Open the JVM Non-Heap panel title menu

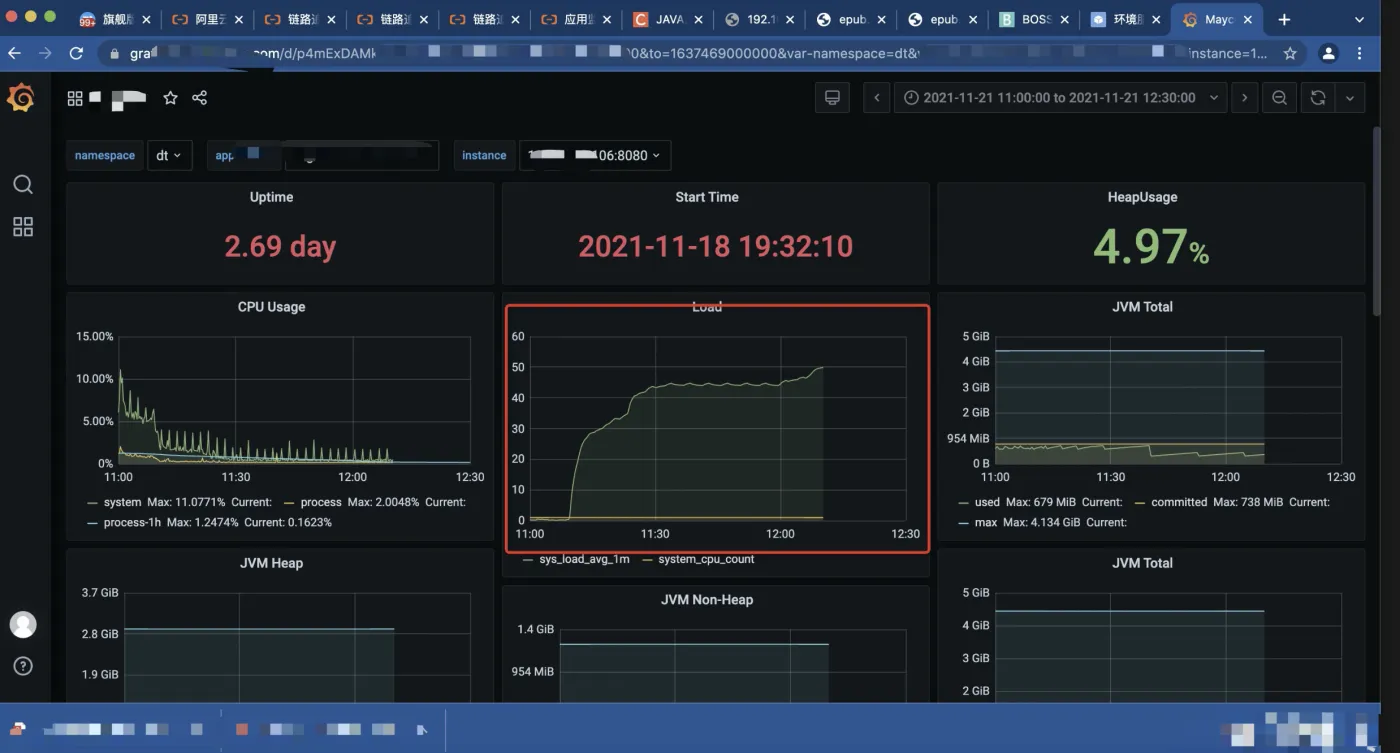pos(707,600)
